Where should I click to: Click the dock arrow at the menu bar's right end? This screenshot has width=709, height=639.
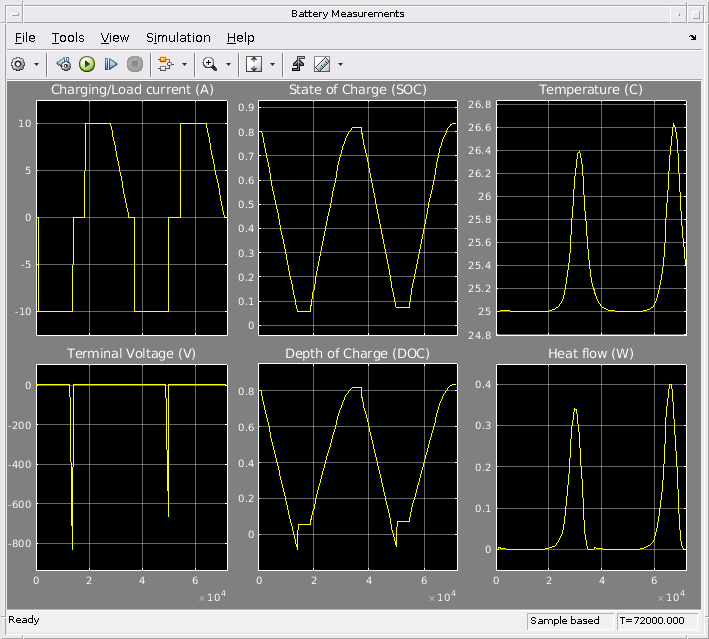[693, 38]
